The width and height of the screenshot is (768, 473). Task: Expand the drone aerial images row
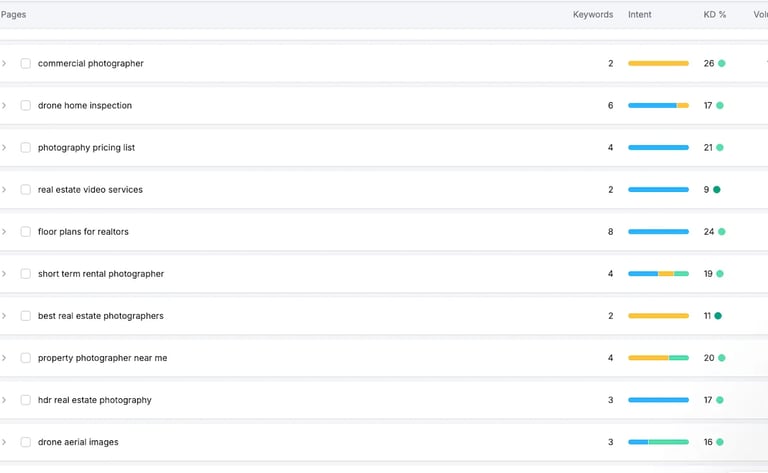4,442
